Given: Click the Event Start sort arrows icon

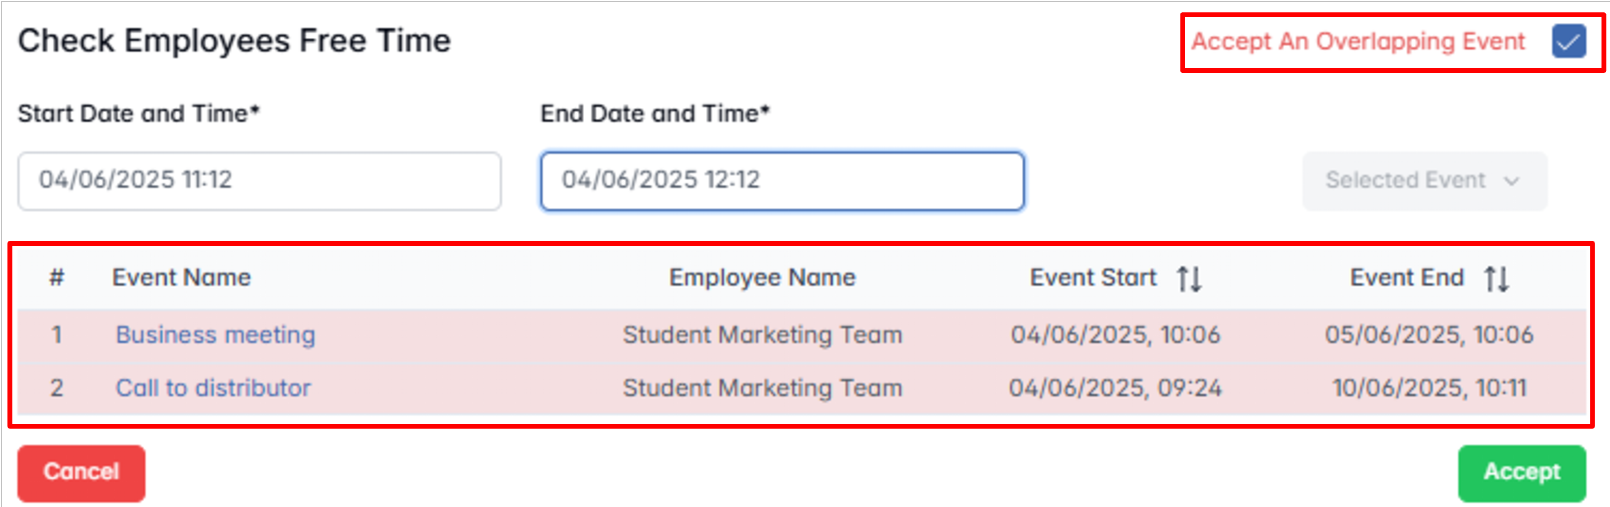Looking at the screenshot, I should (1189, 279).
